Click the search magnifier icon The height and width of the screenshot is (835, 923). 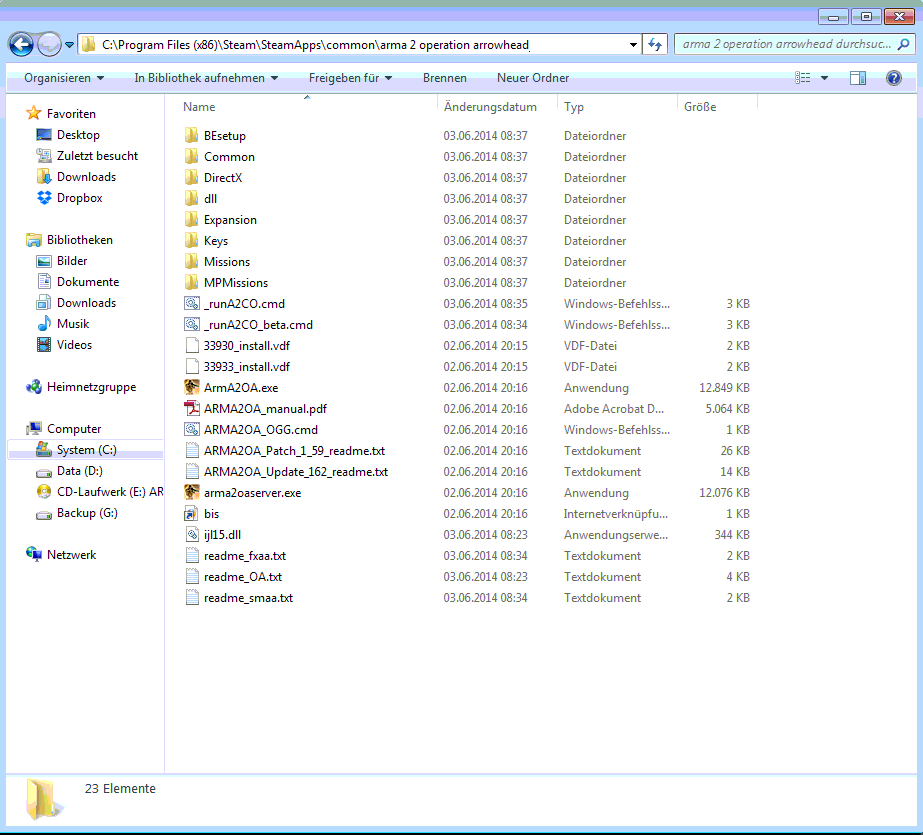(x=904, y=44)
